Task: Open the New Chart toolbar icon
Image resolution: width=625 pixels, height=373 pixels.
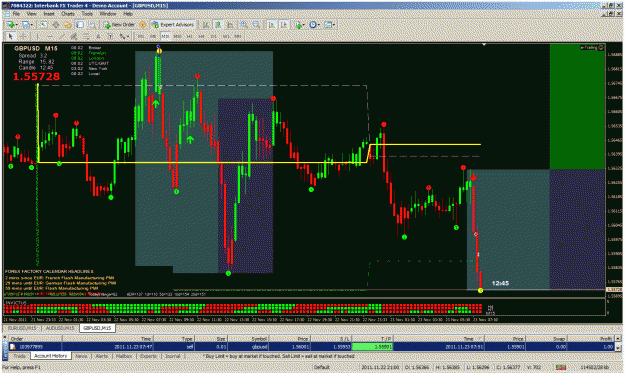Action: tap(10, 25)
